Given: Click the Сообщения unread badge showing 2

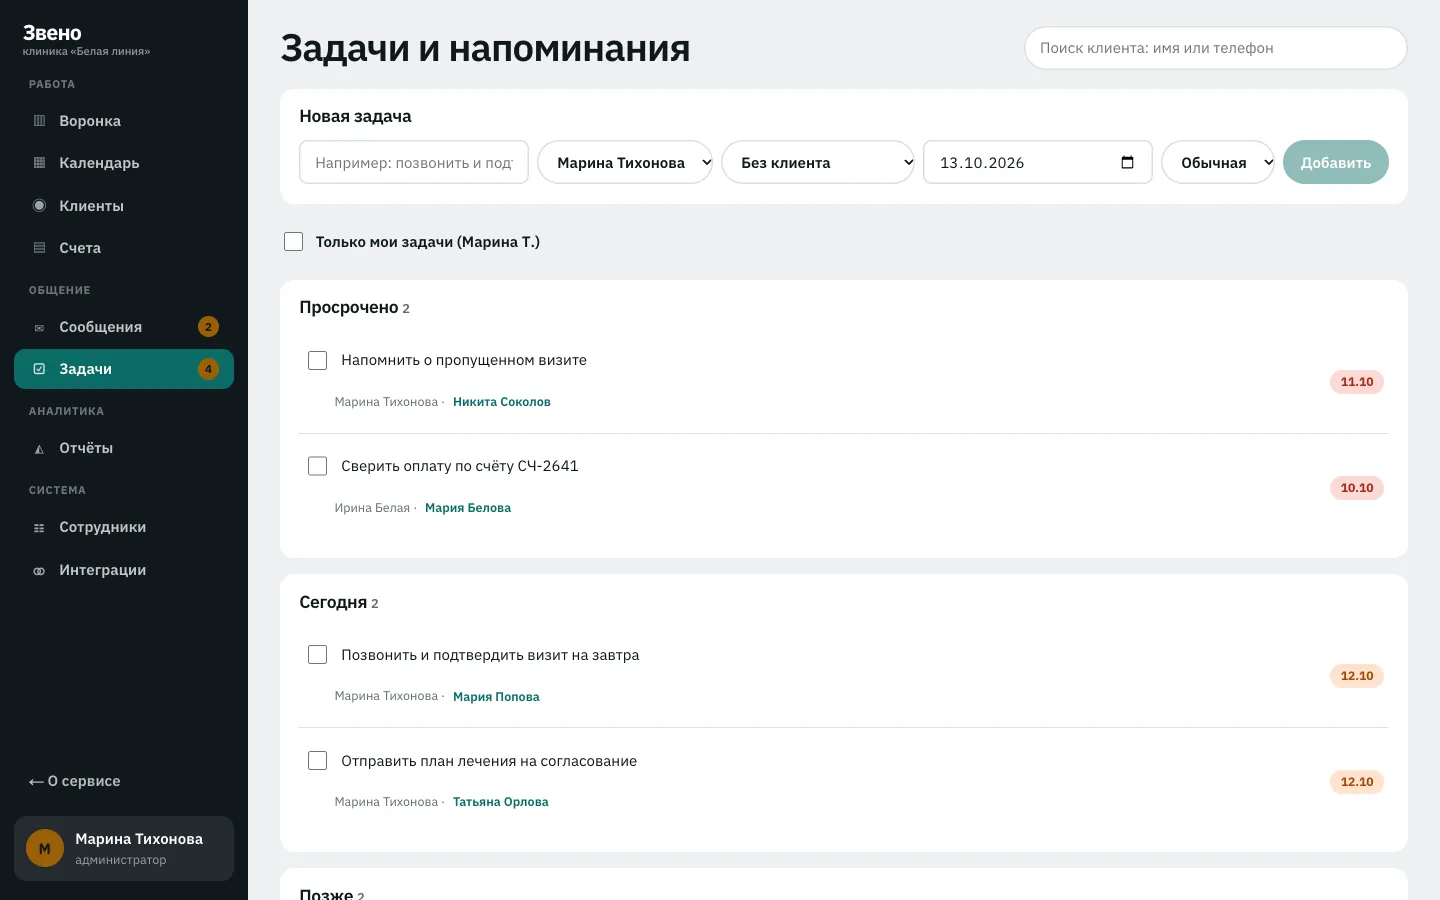Looking at the screenshot, I should (208, 327).
